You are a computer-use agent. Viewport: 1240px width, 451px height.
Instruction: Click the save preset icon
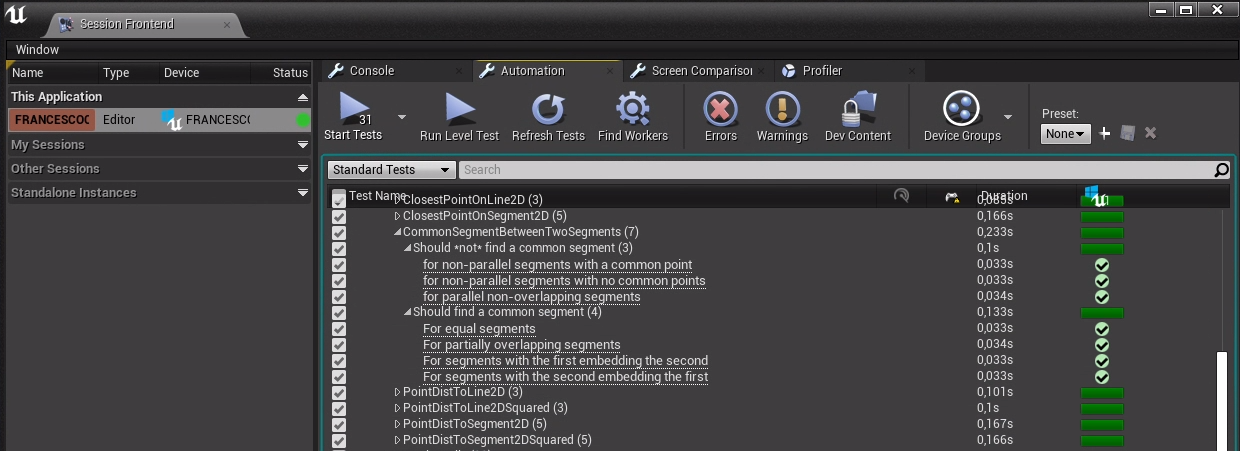click(x=1128, y=133)
